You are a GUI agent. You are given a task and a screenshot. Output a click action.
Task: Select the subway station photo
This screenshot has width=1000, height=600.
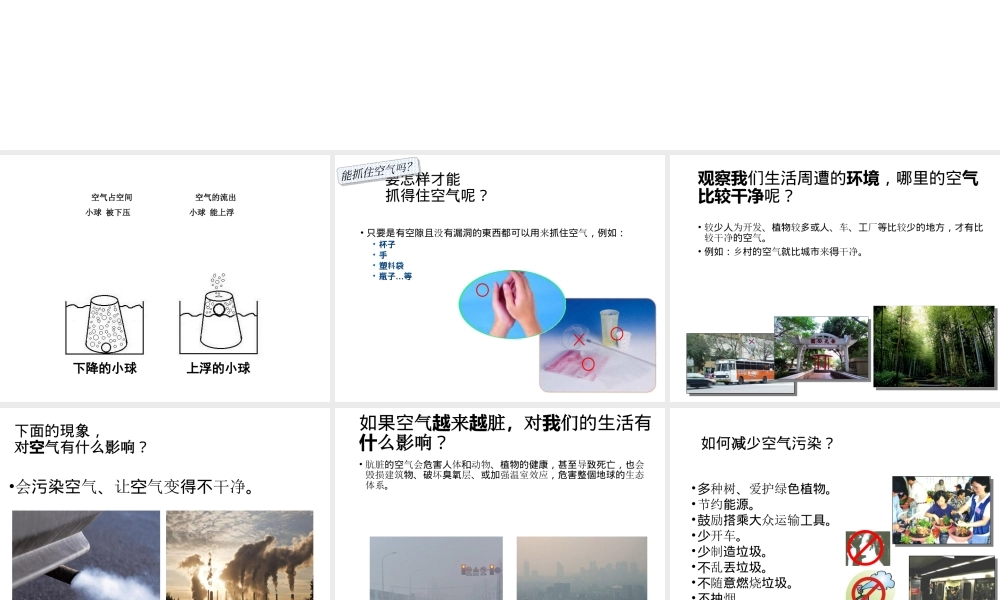[x=952, y=578]
